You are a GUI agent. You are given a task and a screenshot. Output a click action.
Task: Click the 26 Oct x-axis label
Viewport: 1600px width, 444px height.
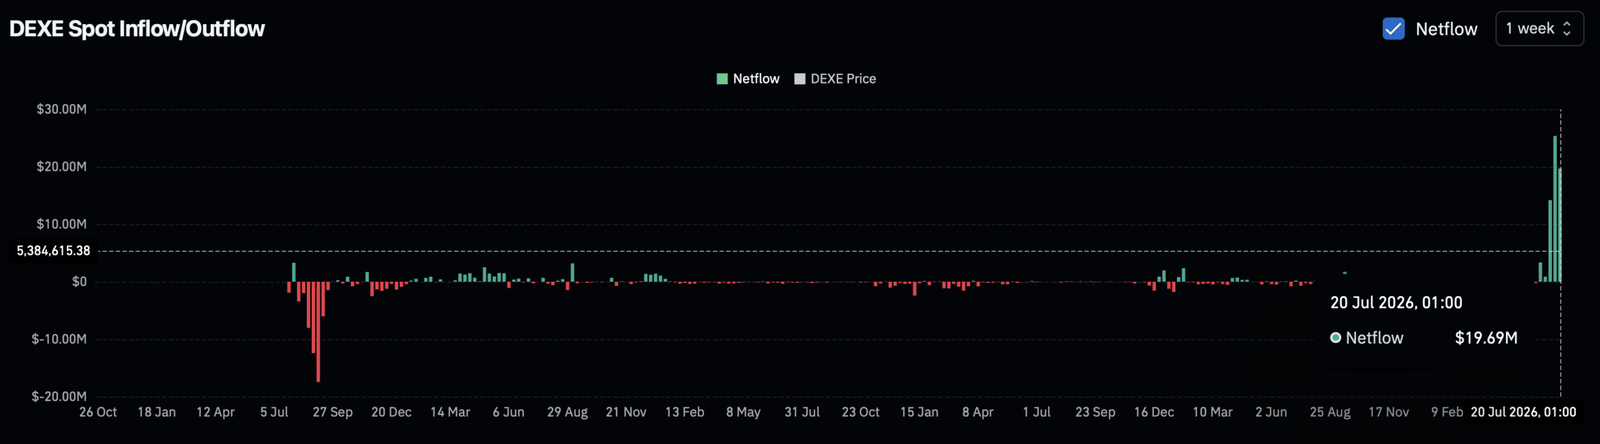click(x=98, y=412)
